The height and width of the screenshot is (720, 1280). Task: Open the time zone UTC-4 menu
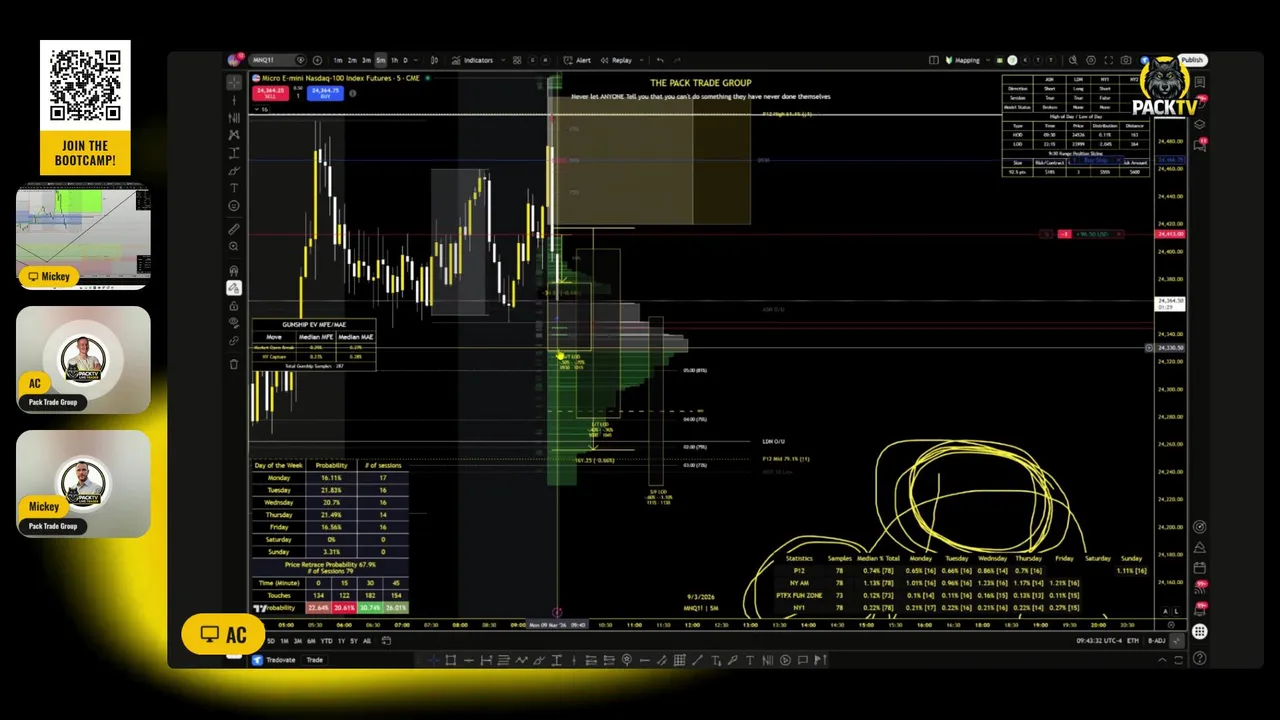coord(1098,641)
